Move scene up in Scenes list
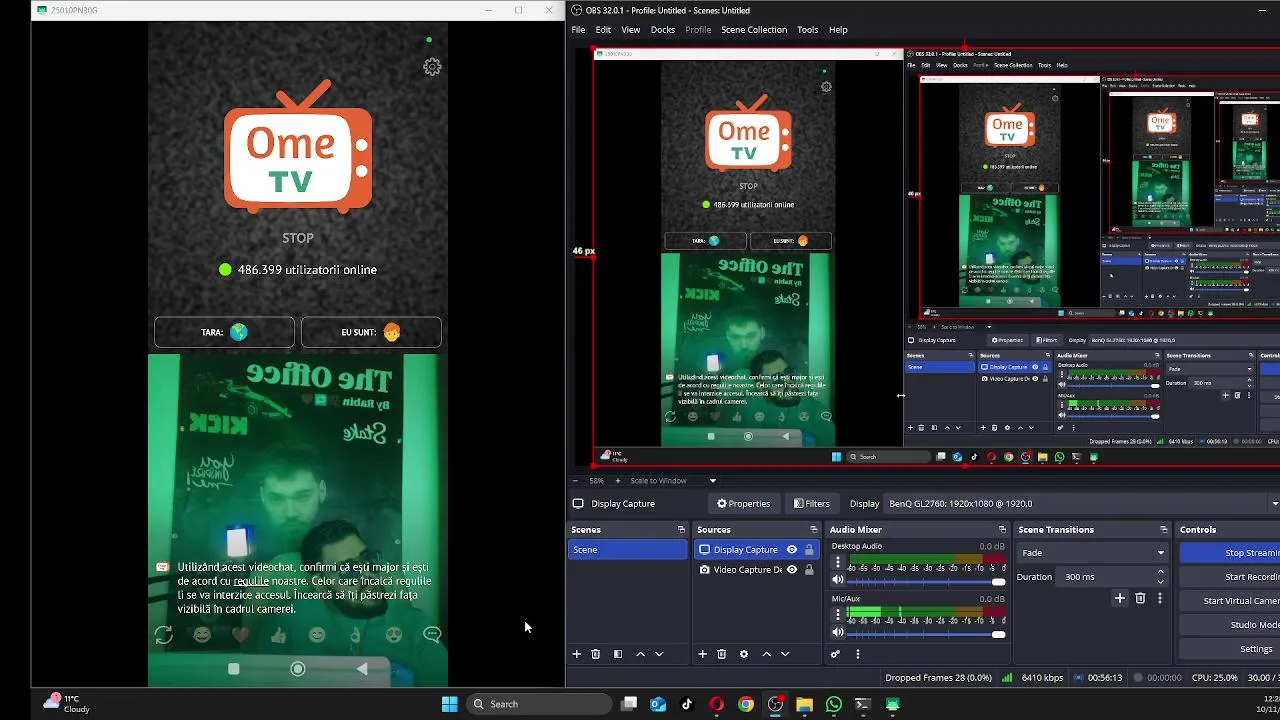1280x720 pixels. coord(641,654)
